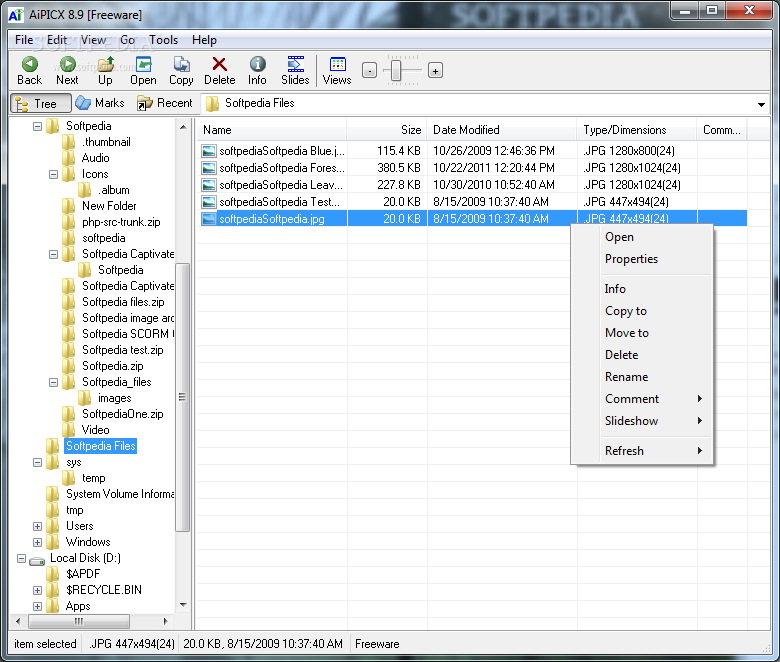Choose Rename in the context menu
780x662 pixels.
tap(642, 377)
